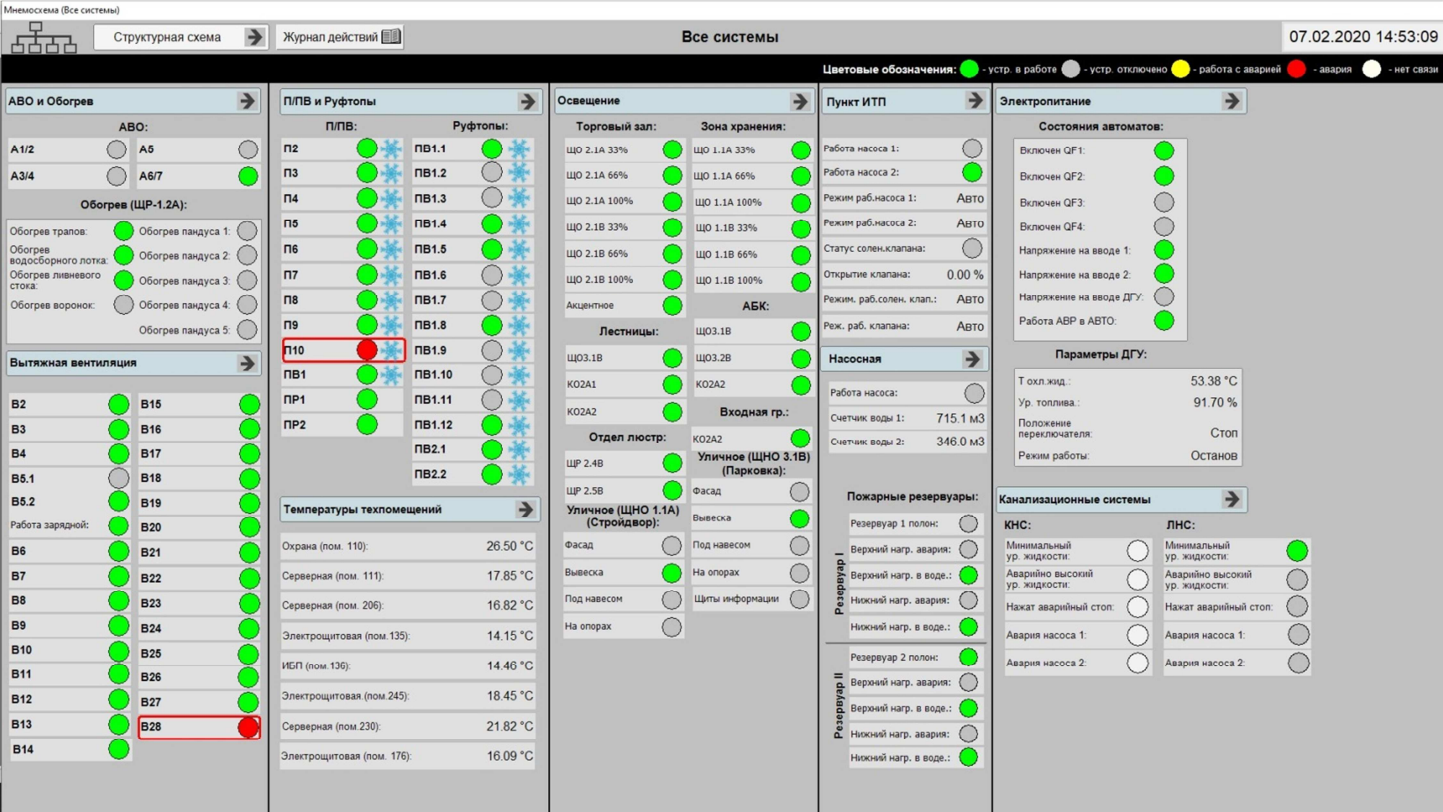Toggle the Обогрев трапов indicator
Image resolution: width=1443 pixels, height=812 pixels.
(123, 231)
